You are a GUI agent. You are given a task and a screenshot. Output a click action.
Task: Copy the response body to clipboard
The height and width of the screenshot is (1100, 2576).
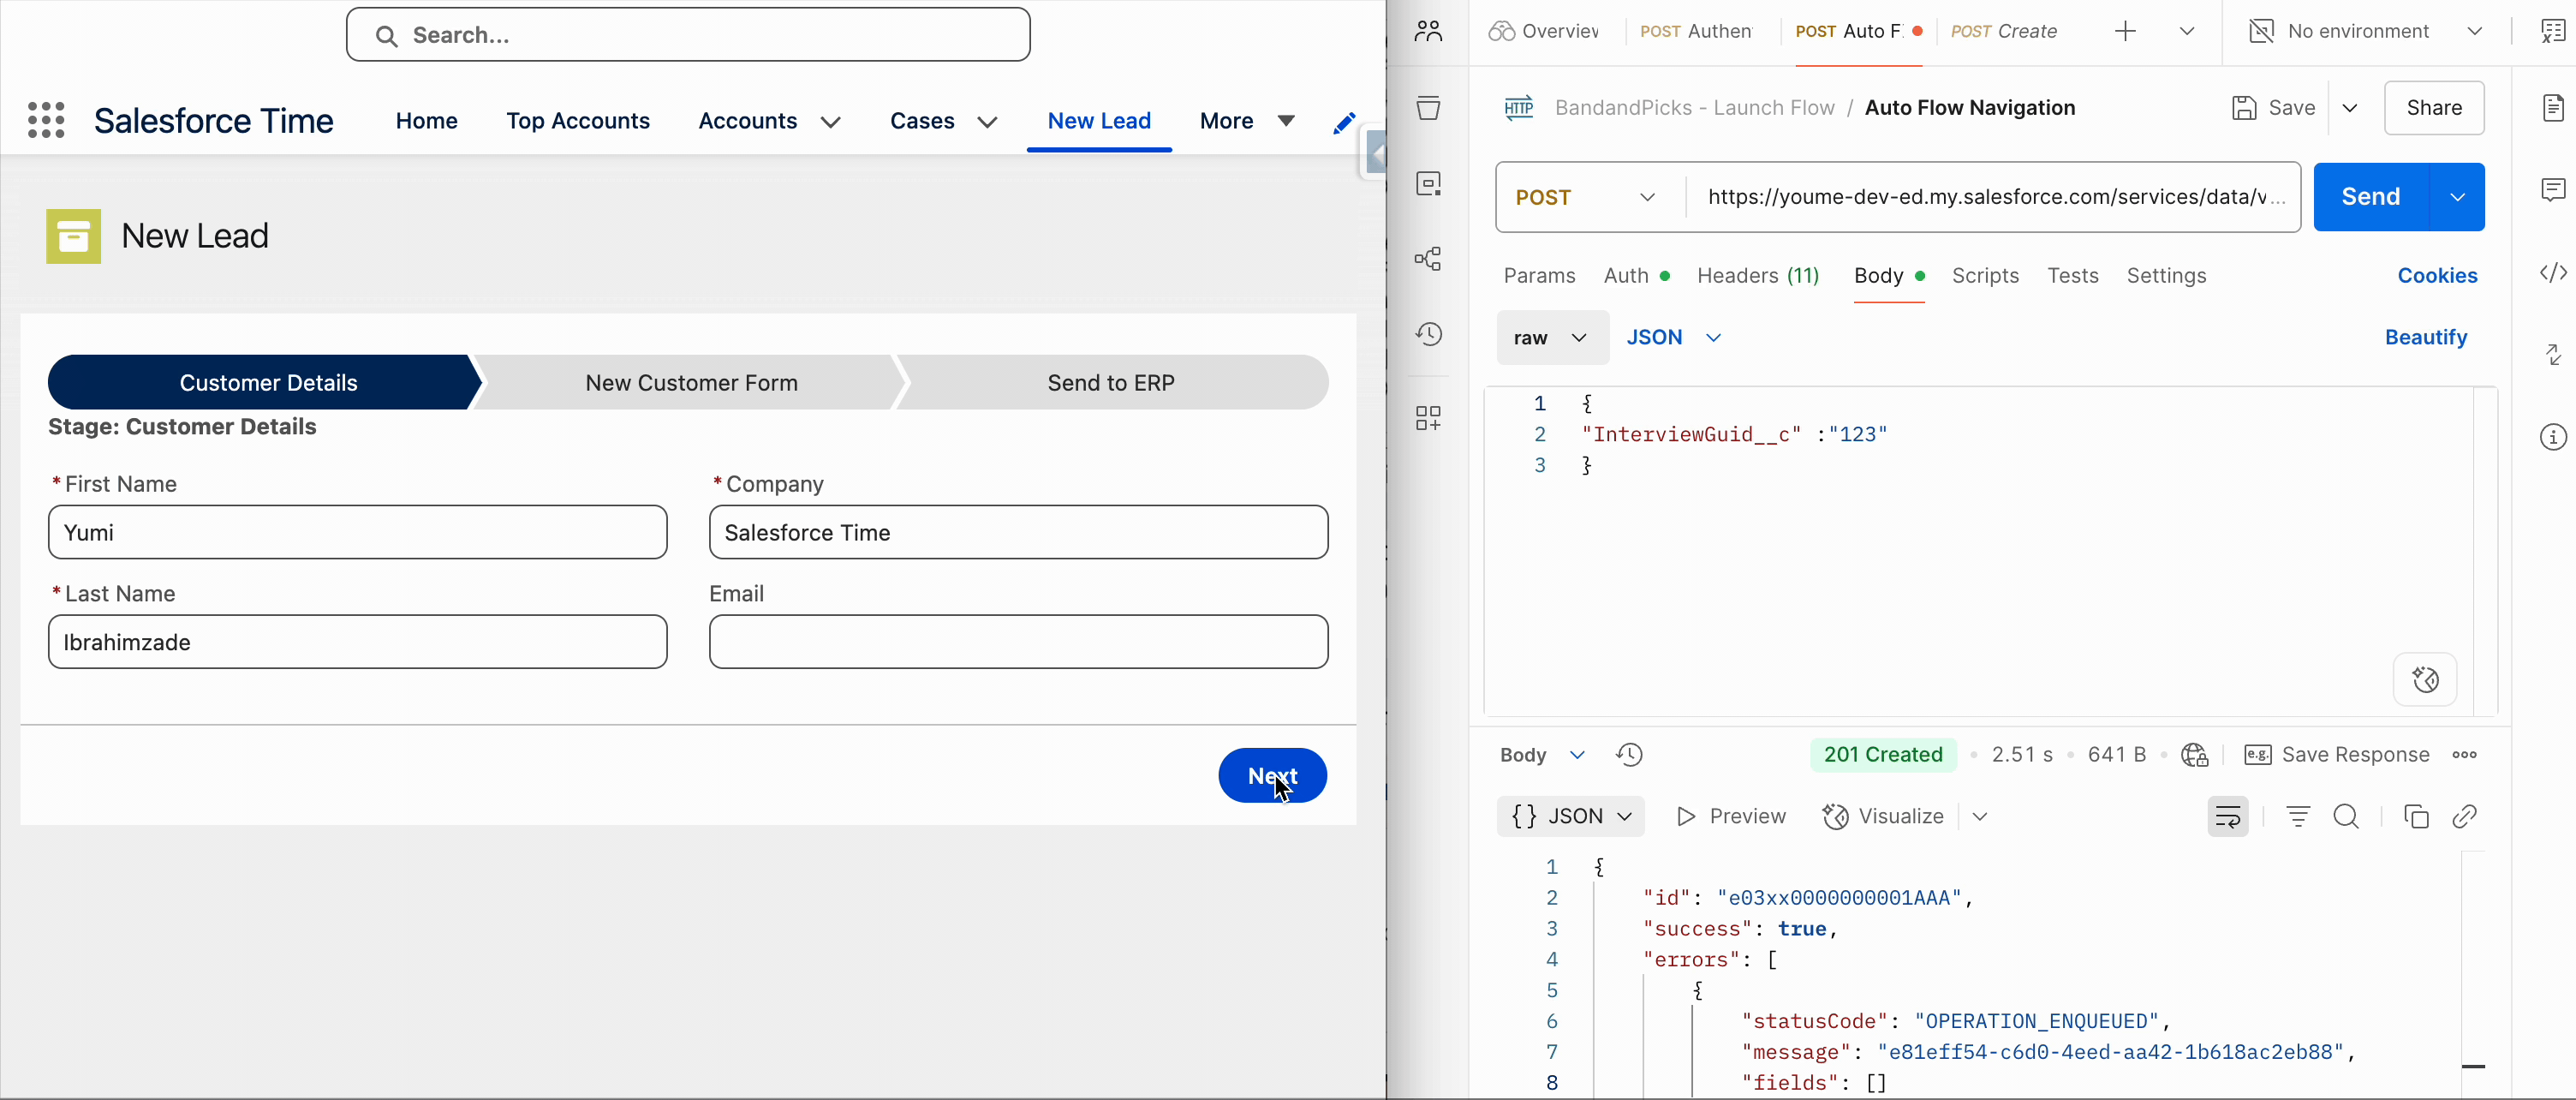[2416, 817]
